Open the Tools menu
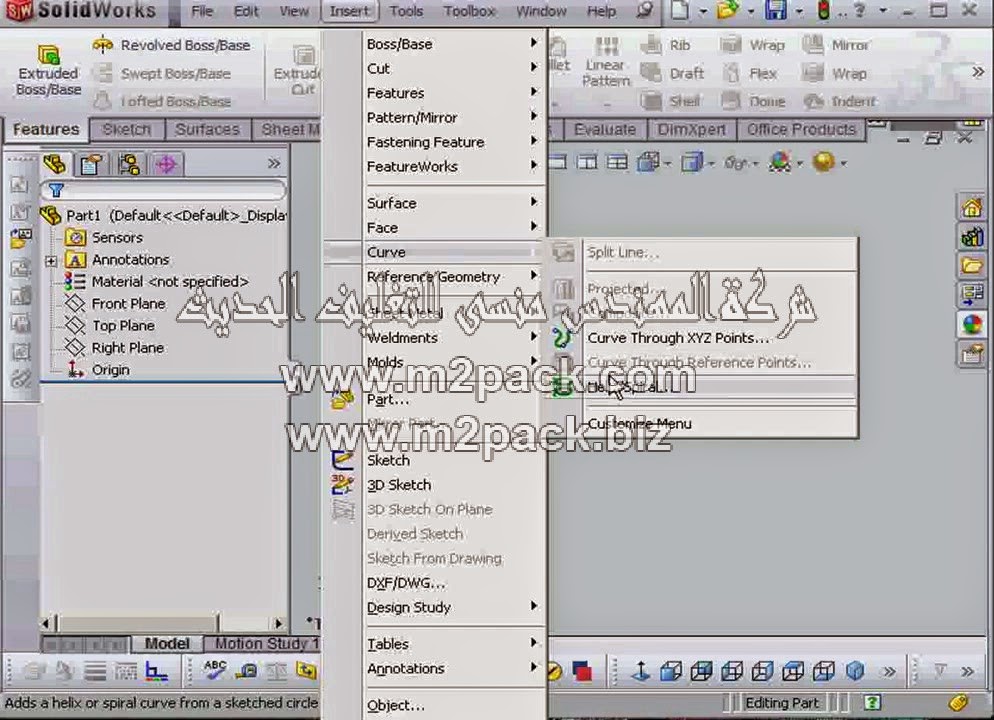This screenshot has width=994, height=720. (x=406, y=11)
